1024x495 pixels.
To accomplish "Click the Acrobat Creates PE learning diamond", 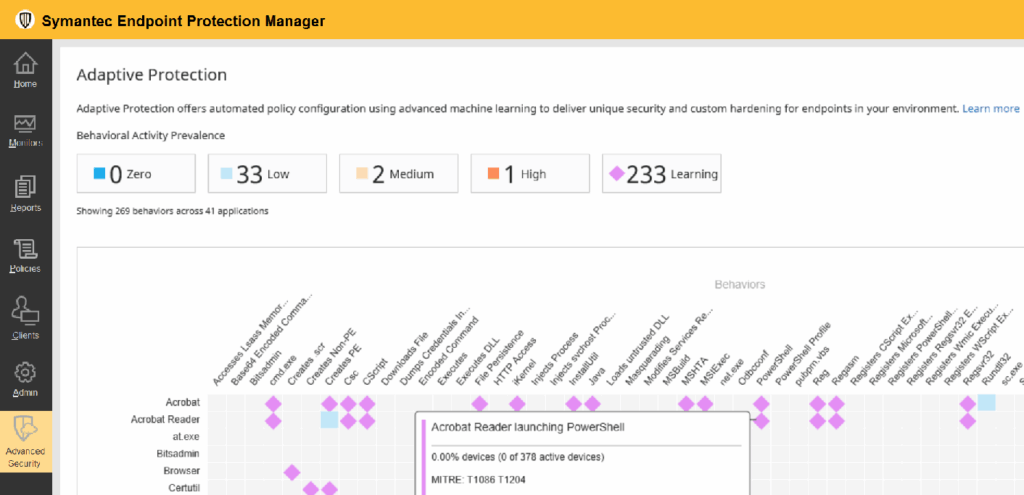I will (x=330, y=404).
